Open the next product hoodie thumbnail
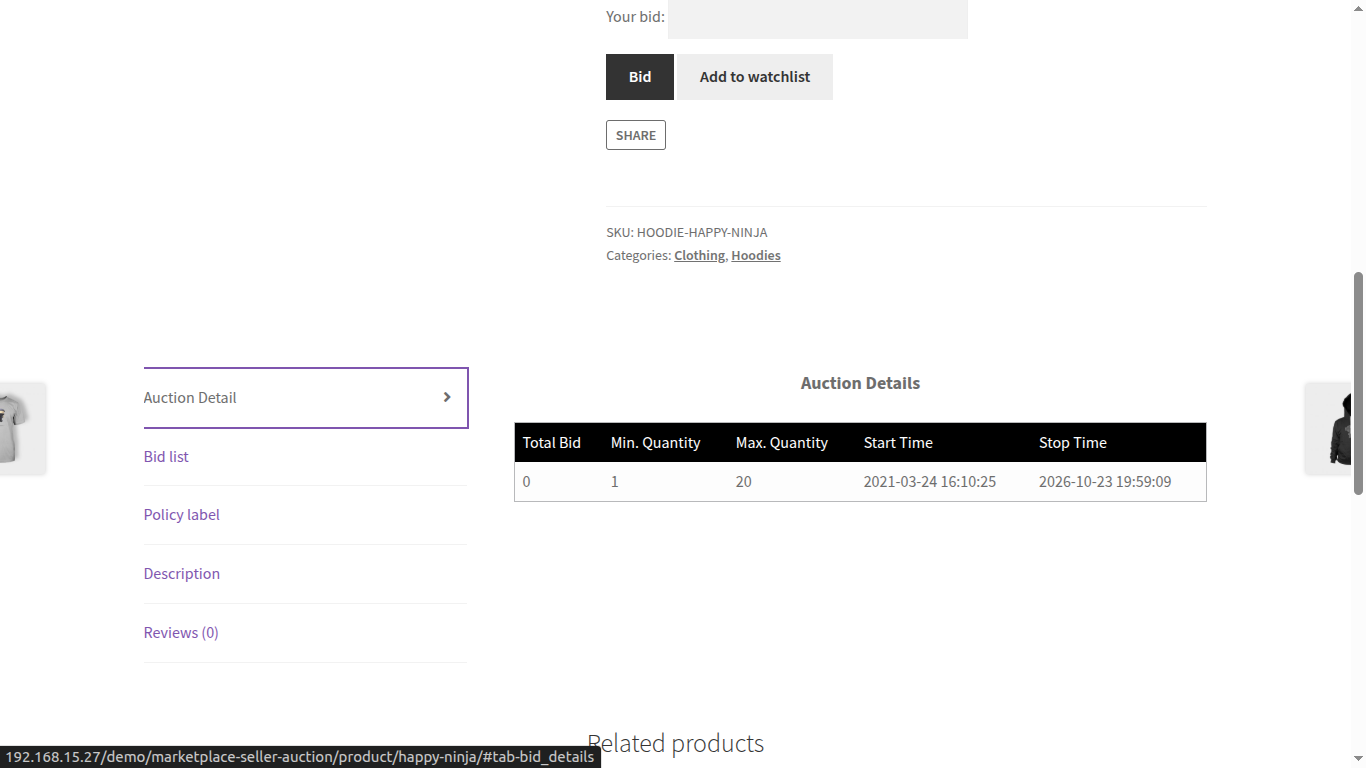The height and width of the screenshot is (768, 1366). pos(1337,428)
